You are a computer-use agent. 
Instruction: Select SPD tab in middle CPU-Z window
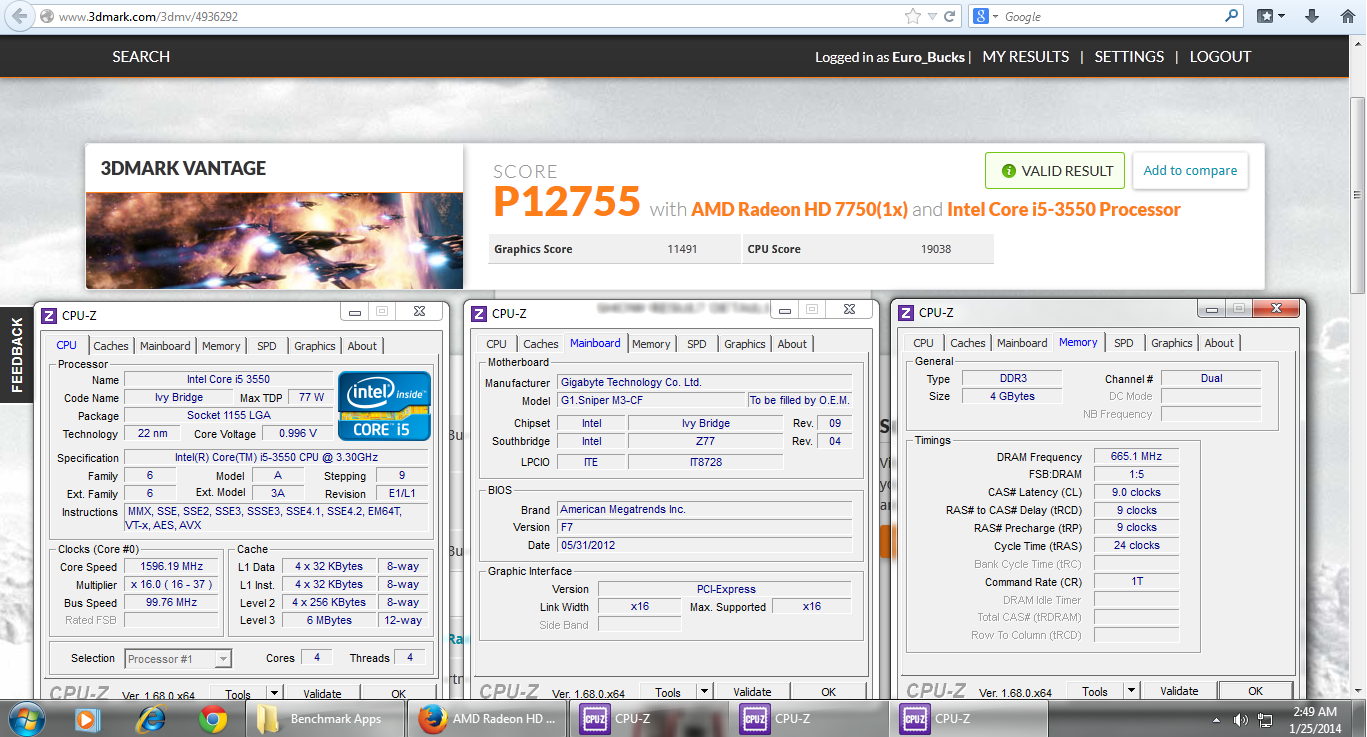click(697, 344)
